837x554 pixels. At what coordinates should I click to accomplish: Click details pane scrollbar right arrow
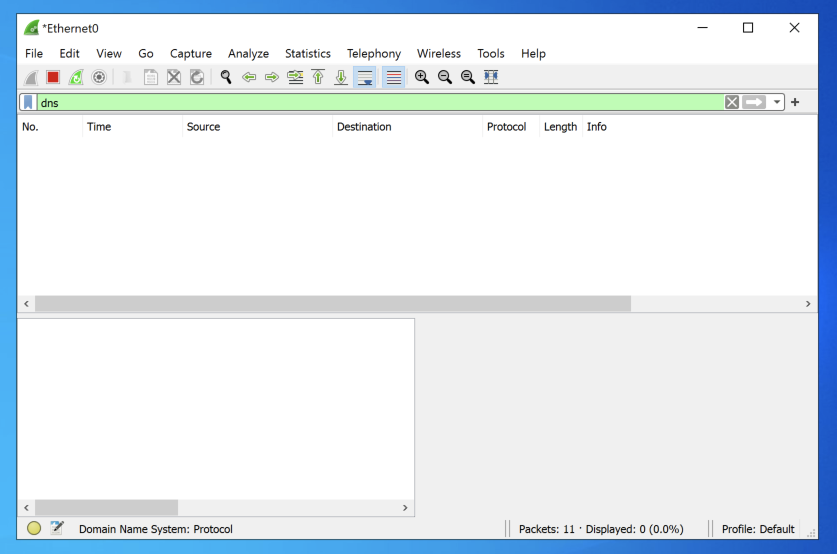405,508
